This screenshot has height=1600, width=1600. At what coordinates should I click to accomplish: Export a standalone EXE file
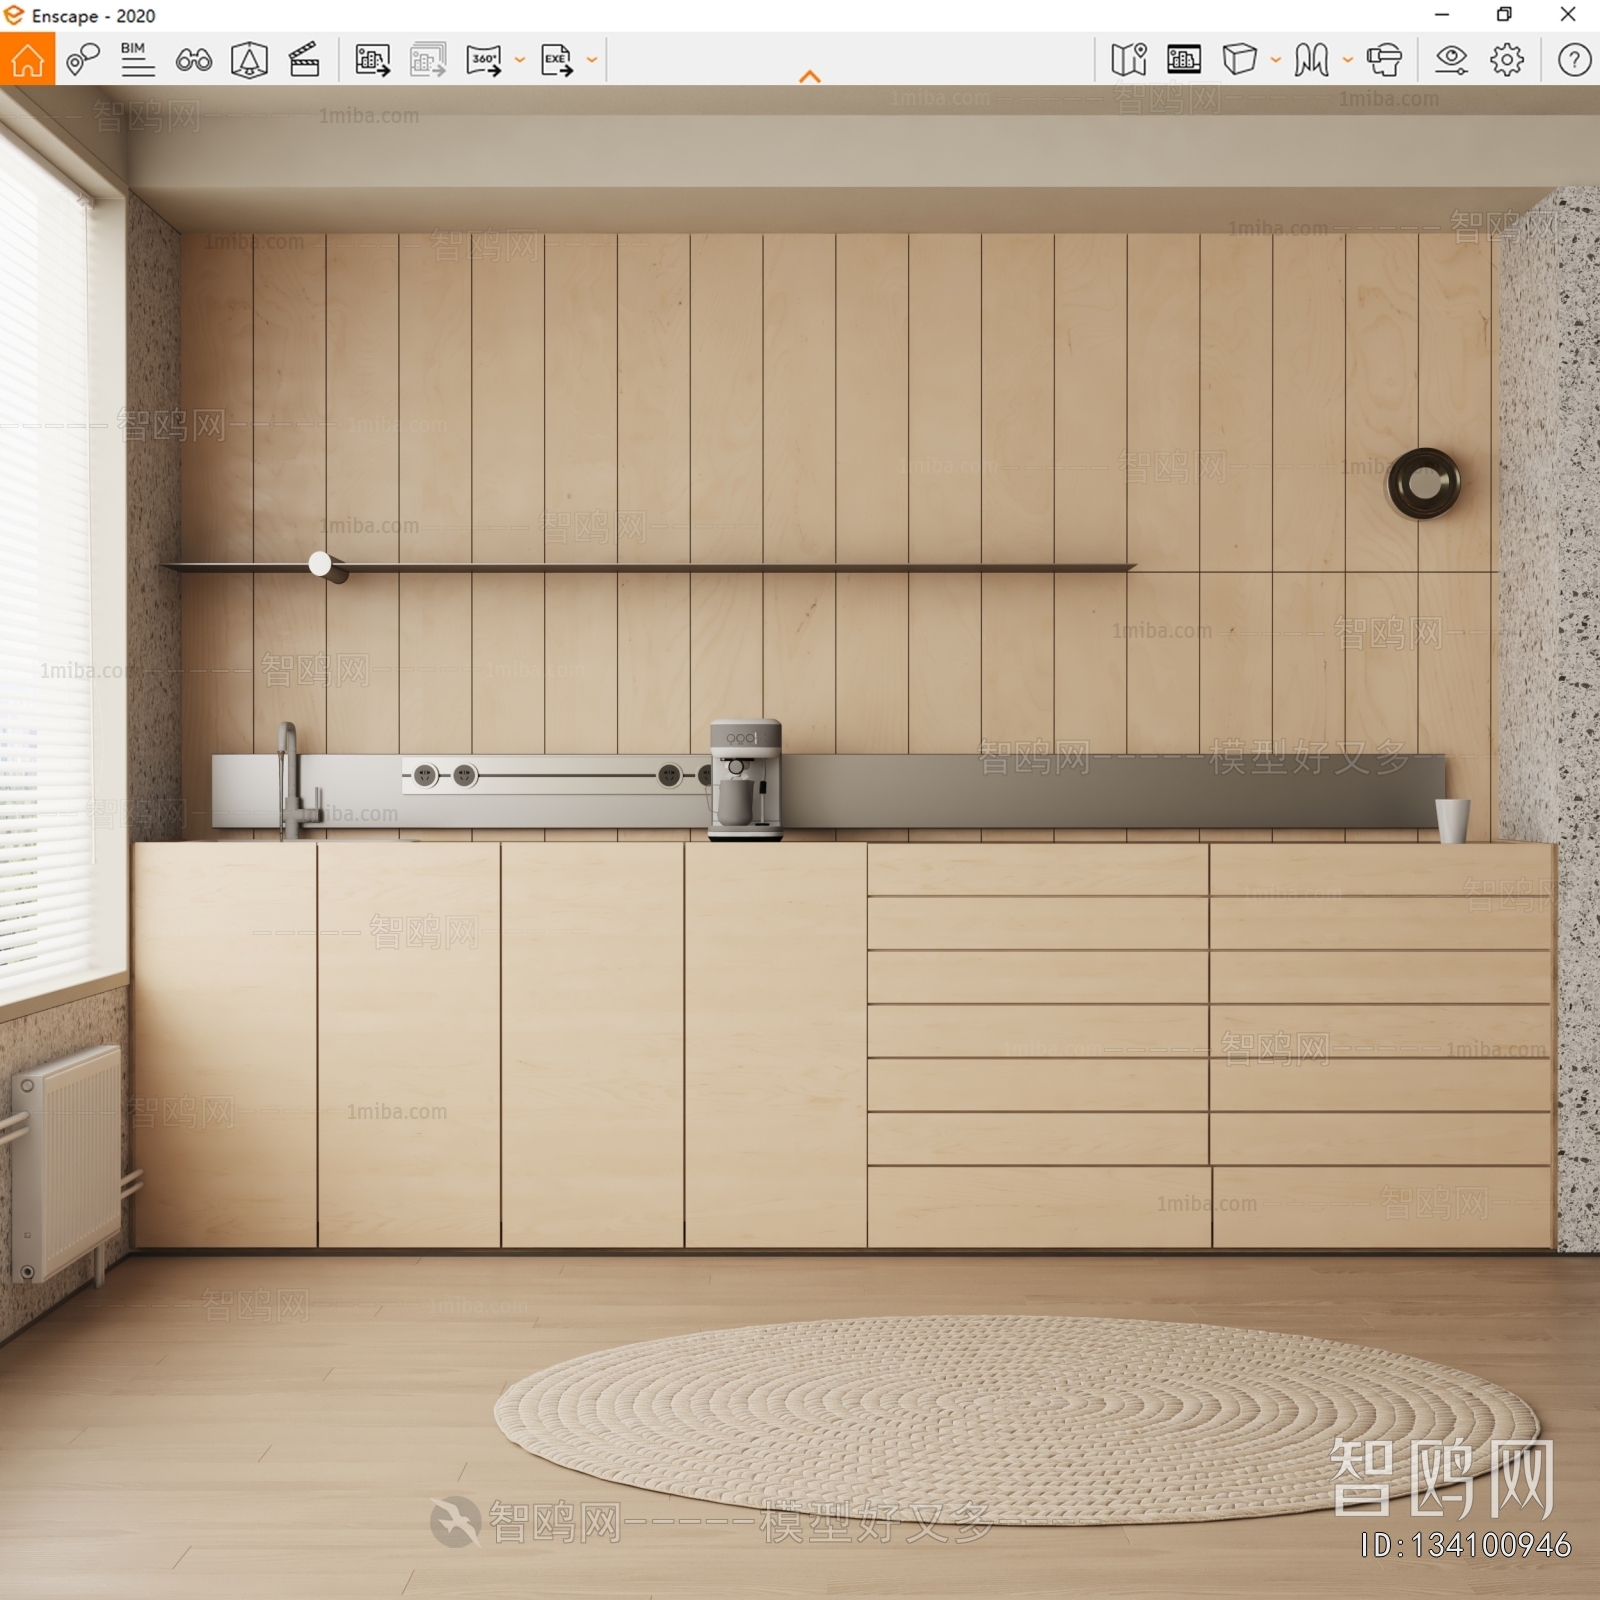pos(557,60)
